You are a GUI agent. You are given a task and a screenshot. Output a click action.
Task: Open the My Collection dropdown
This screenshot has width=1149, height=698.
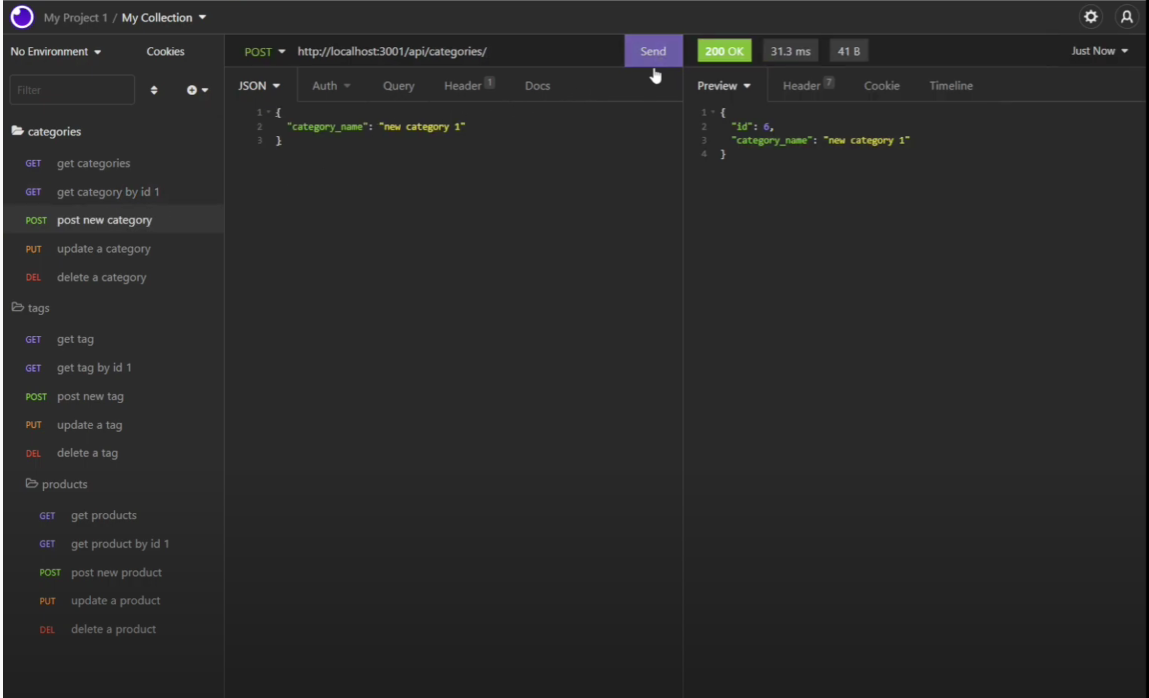[x=163, y=18]
